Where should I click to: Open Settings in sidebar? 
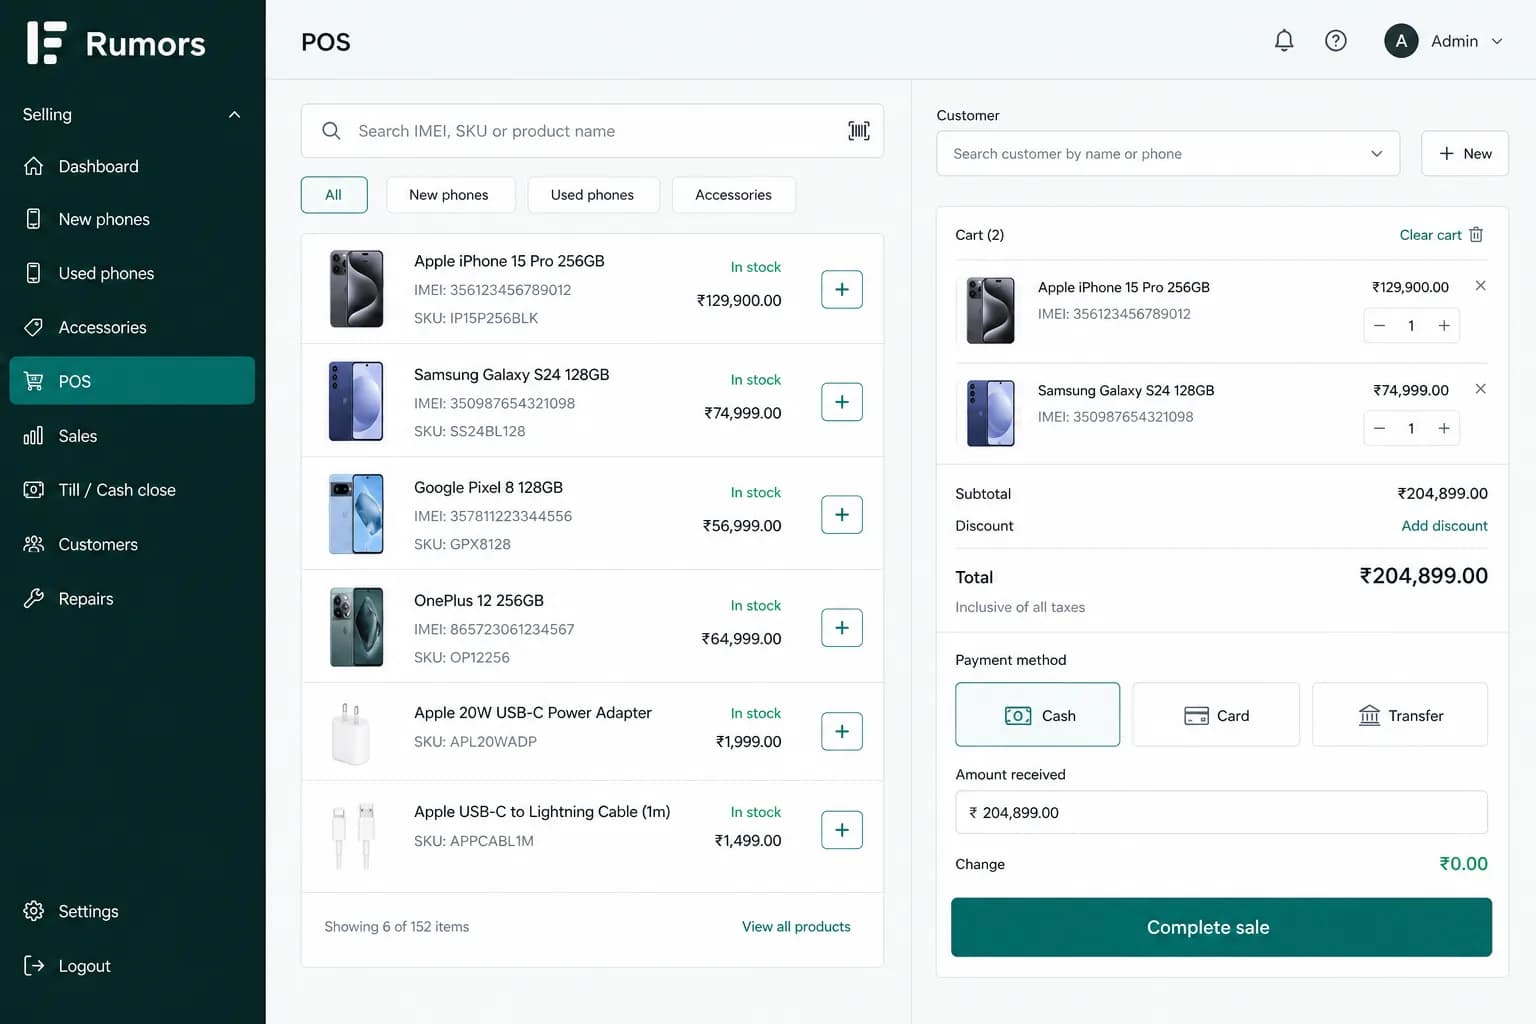[132, 911]
